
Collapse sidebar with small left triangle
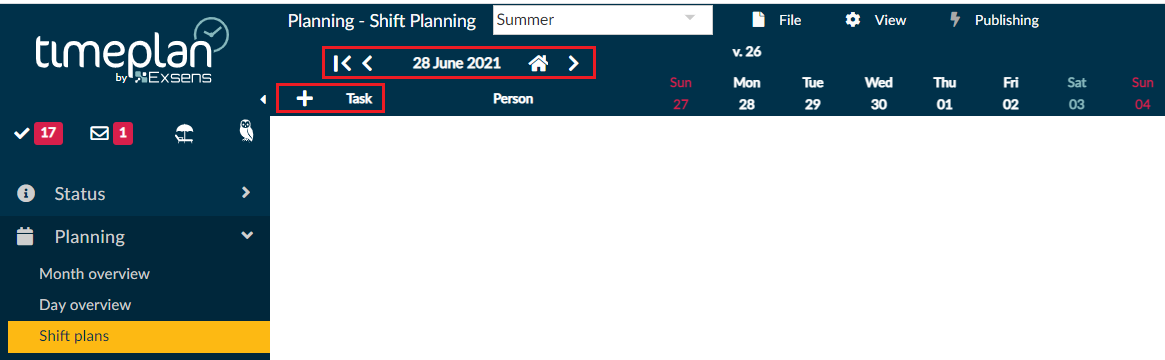263,99
